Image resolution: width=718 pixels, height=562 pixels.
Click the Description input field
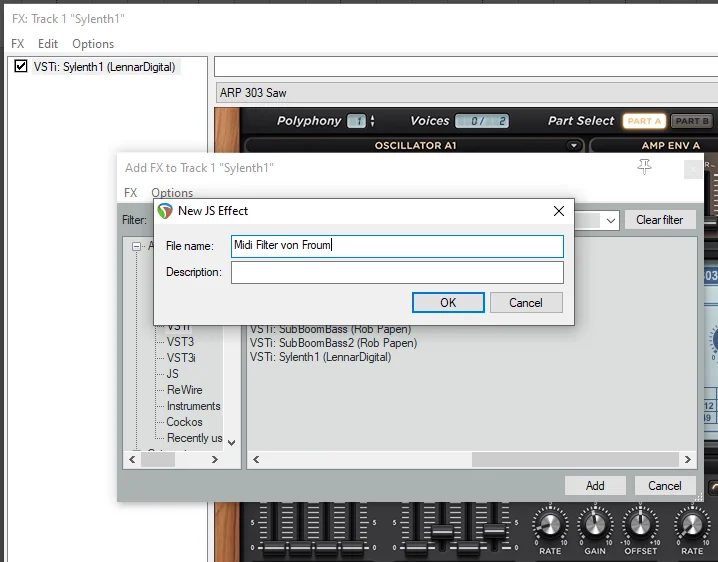click(x=397, y=273)
